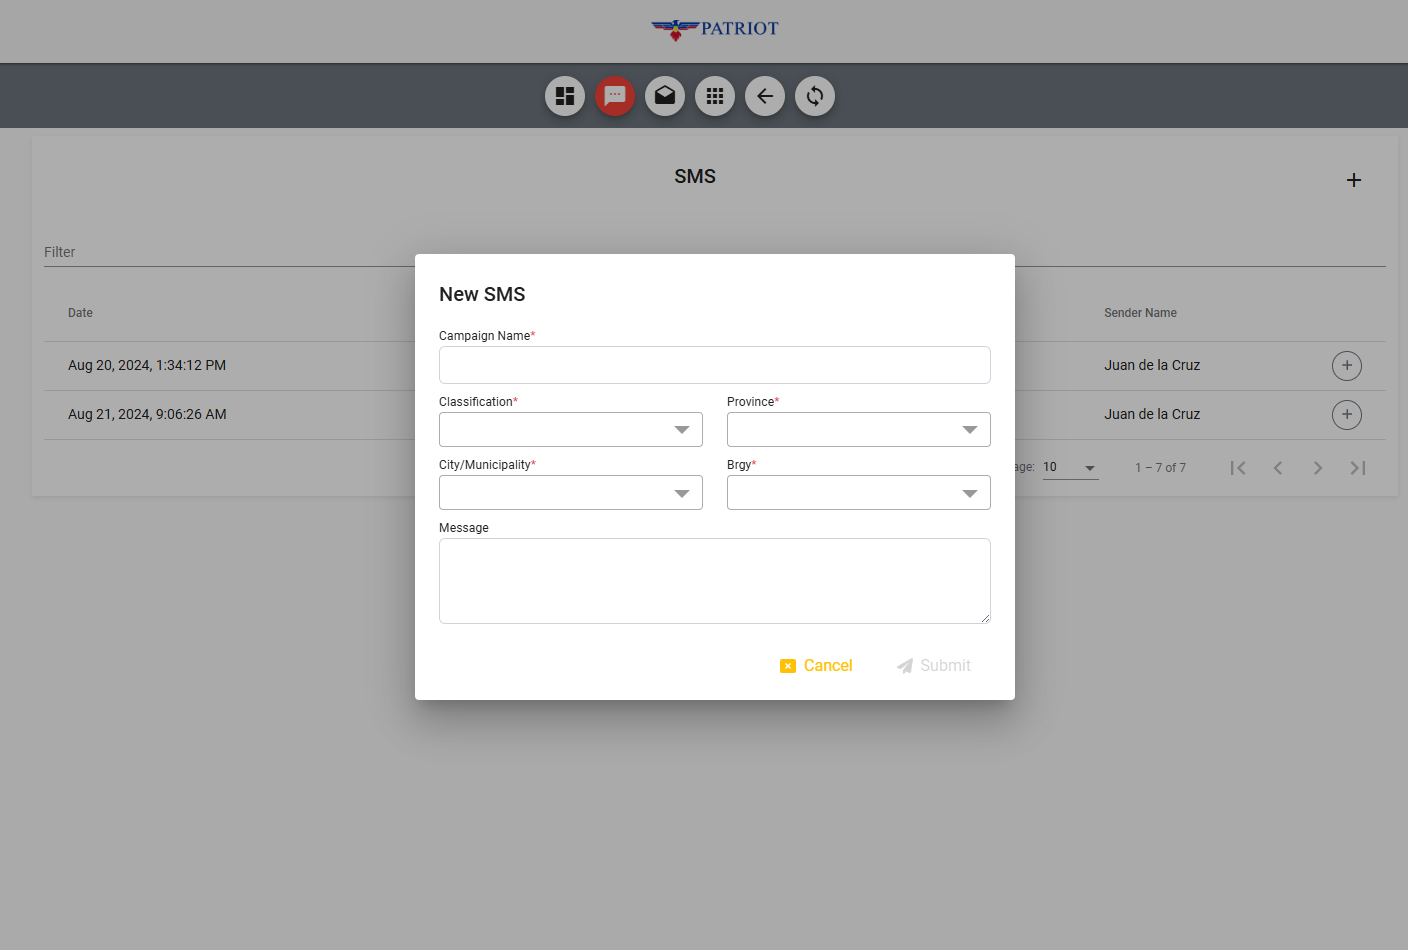Click the Patriot logo
The image size is (1408, 950).
coord(715,29)
